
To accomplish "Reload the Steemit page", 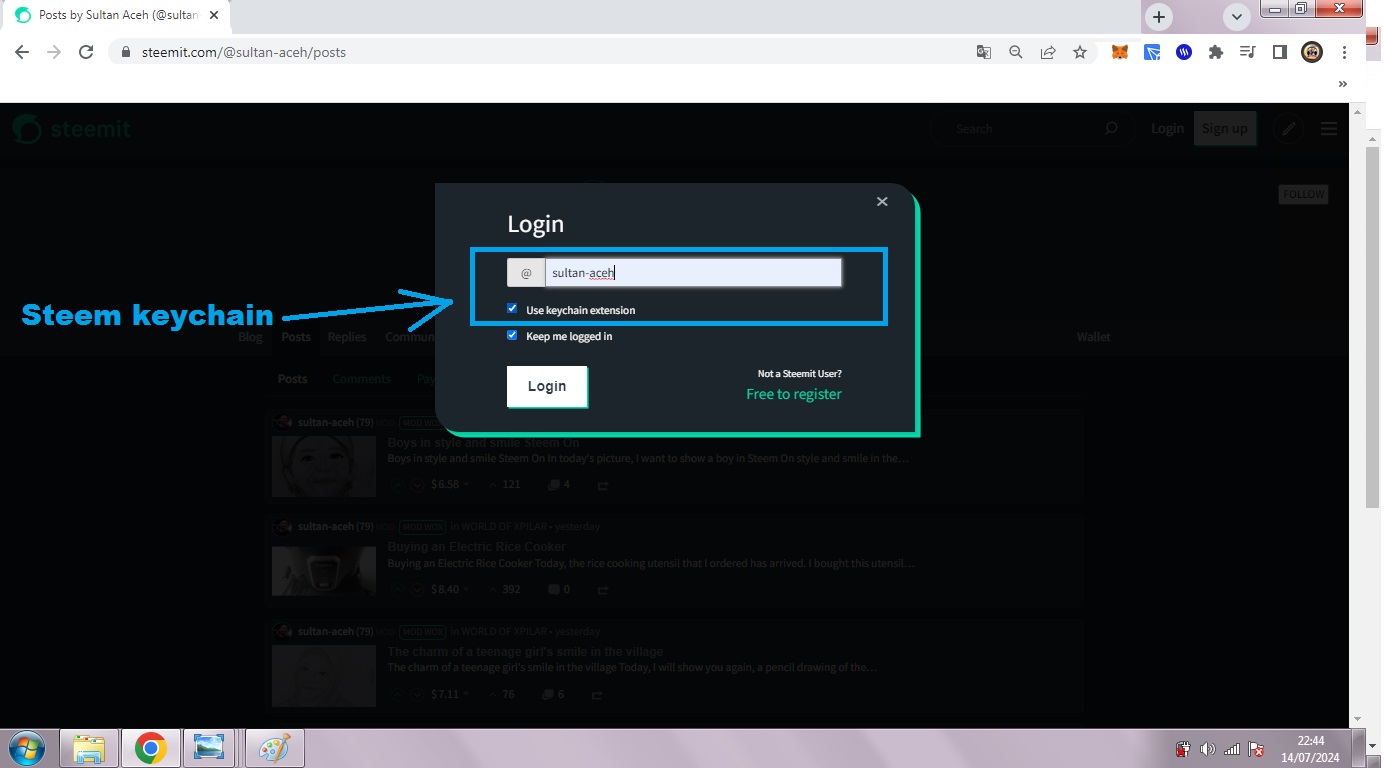I will coord(86,52).
